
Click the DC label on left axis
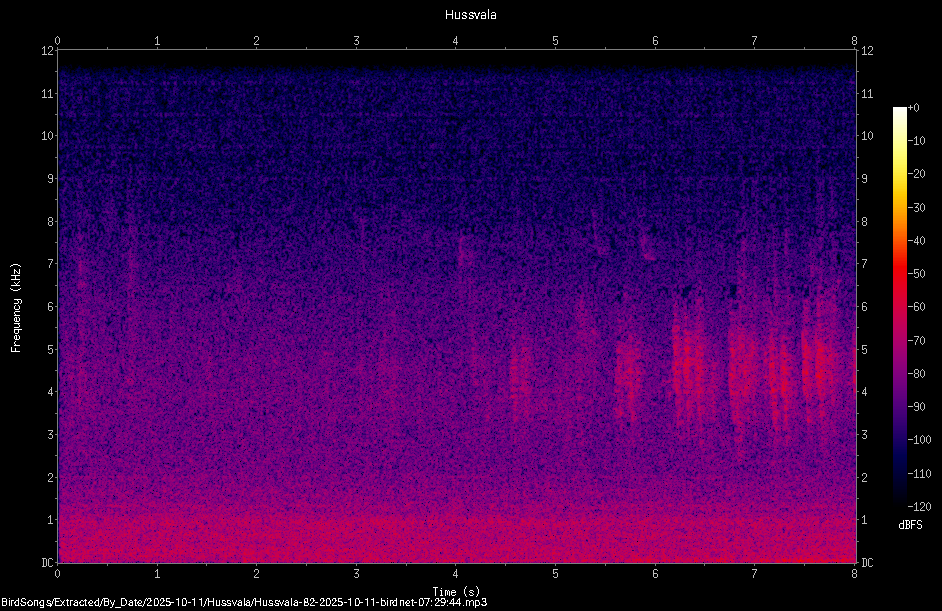(x=47, y=563)
